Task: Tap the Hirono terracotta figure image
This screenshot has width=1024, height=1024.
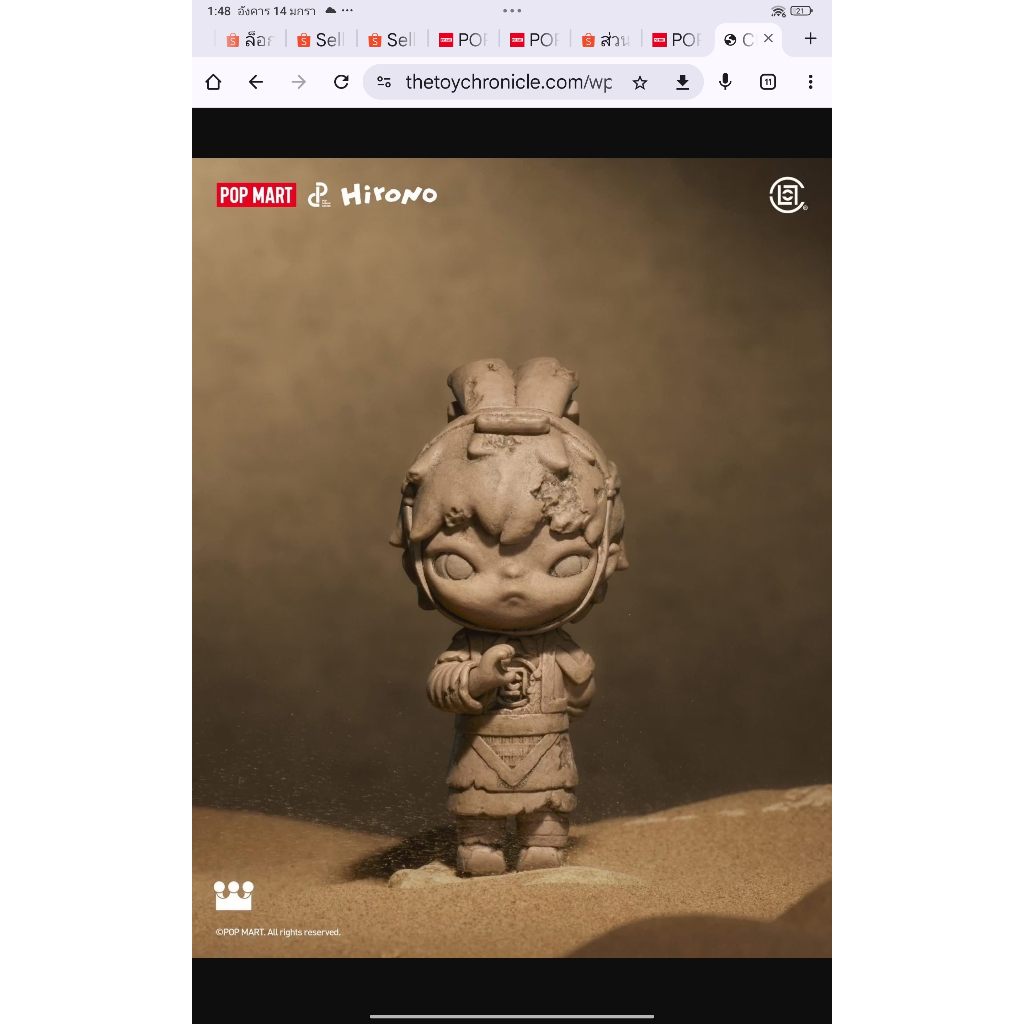Action: [512, 558]
